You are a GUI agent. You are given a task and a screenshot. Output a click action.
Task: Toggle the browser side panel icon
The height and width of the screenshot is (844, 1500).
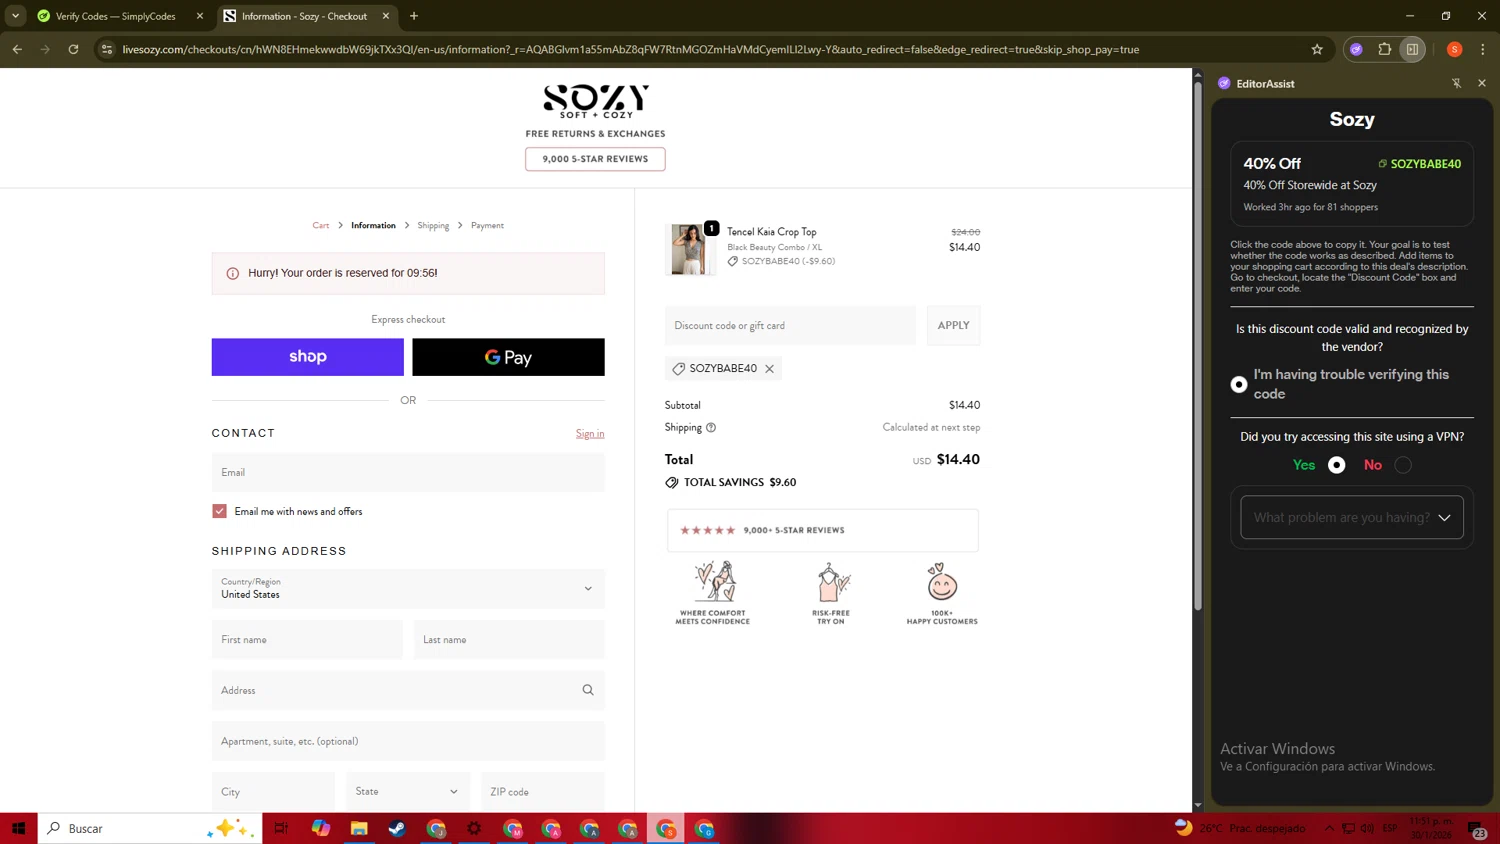click(1412, 49)
